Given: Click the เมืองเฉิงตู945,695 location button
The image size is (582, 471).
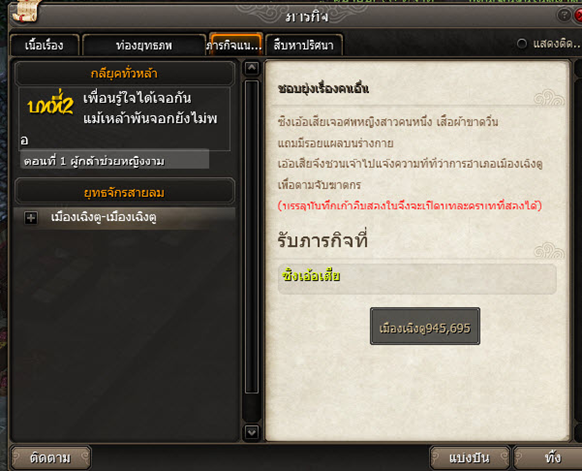Looking at the screenshot, I should (x=425, y=326).
